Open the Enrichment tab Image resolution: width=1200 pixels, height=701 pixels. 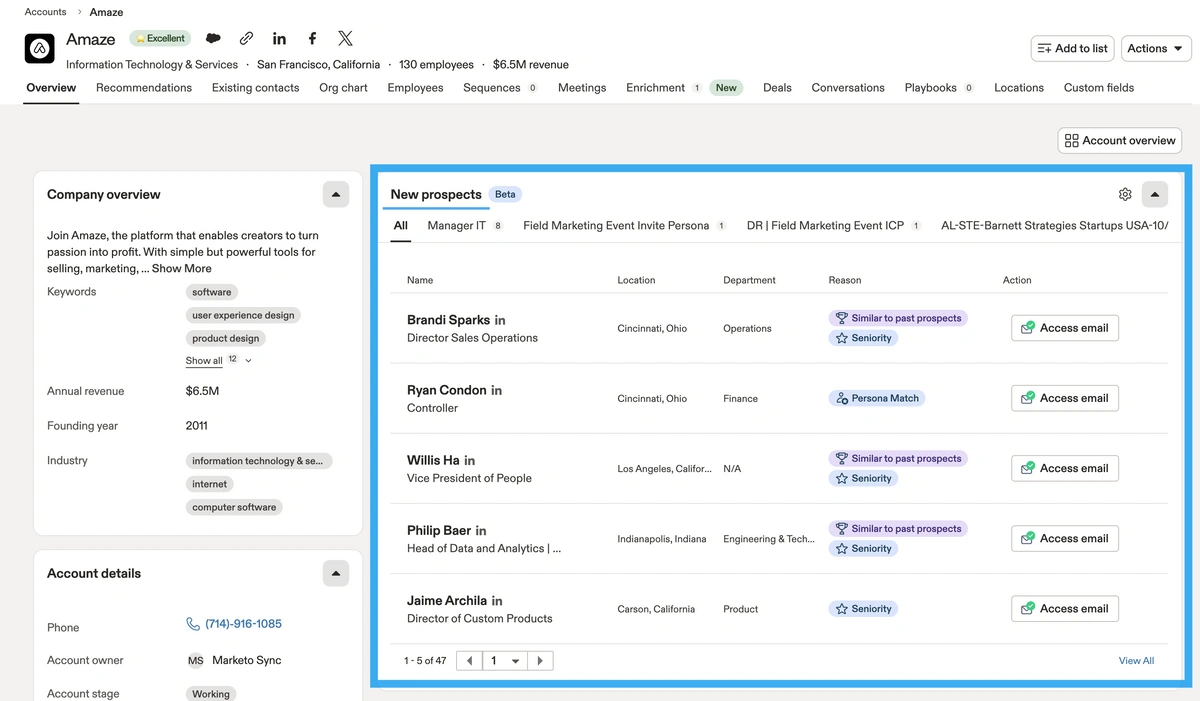click(663, 88)
